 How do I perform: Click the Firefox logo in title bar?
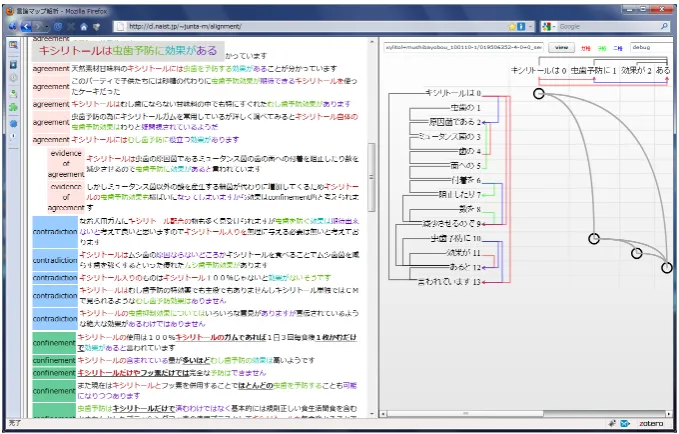[x=10, y=12]
